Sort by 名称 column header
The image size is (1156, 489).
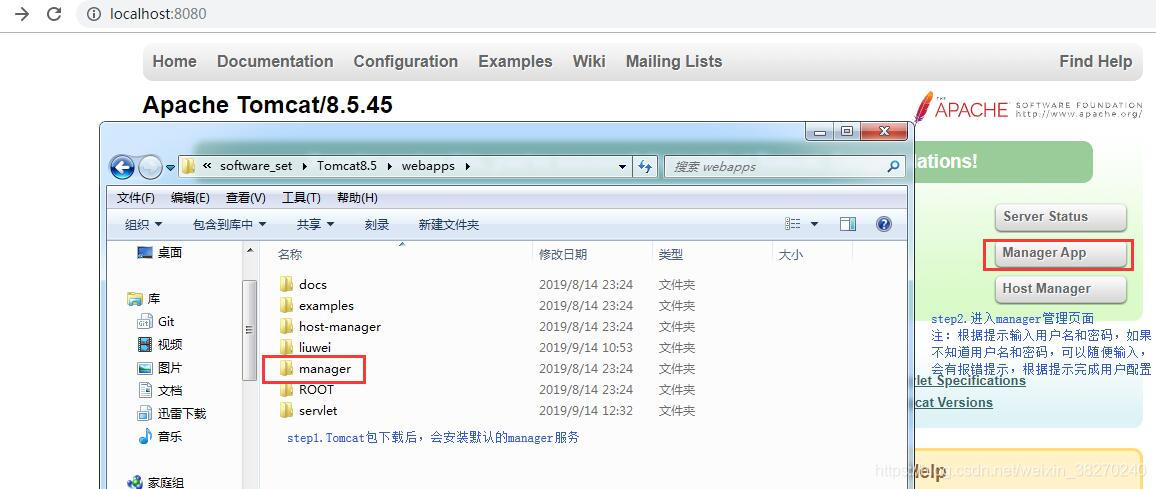(290, 254)
